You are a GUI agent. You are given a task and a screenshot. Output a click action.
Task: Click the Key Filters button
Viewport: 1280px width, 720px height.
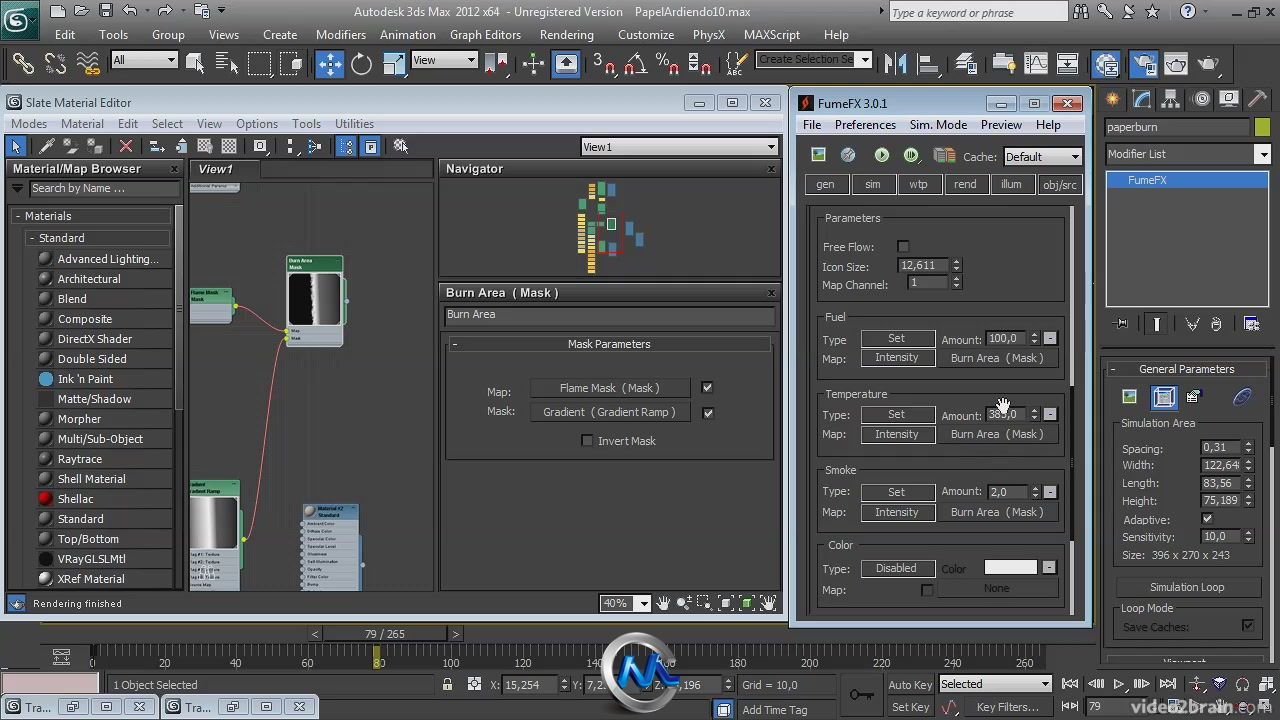point(1007,707)
